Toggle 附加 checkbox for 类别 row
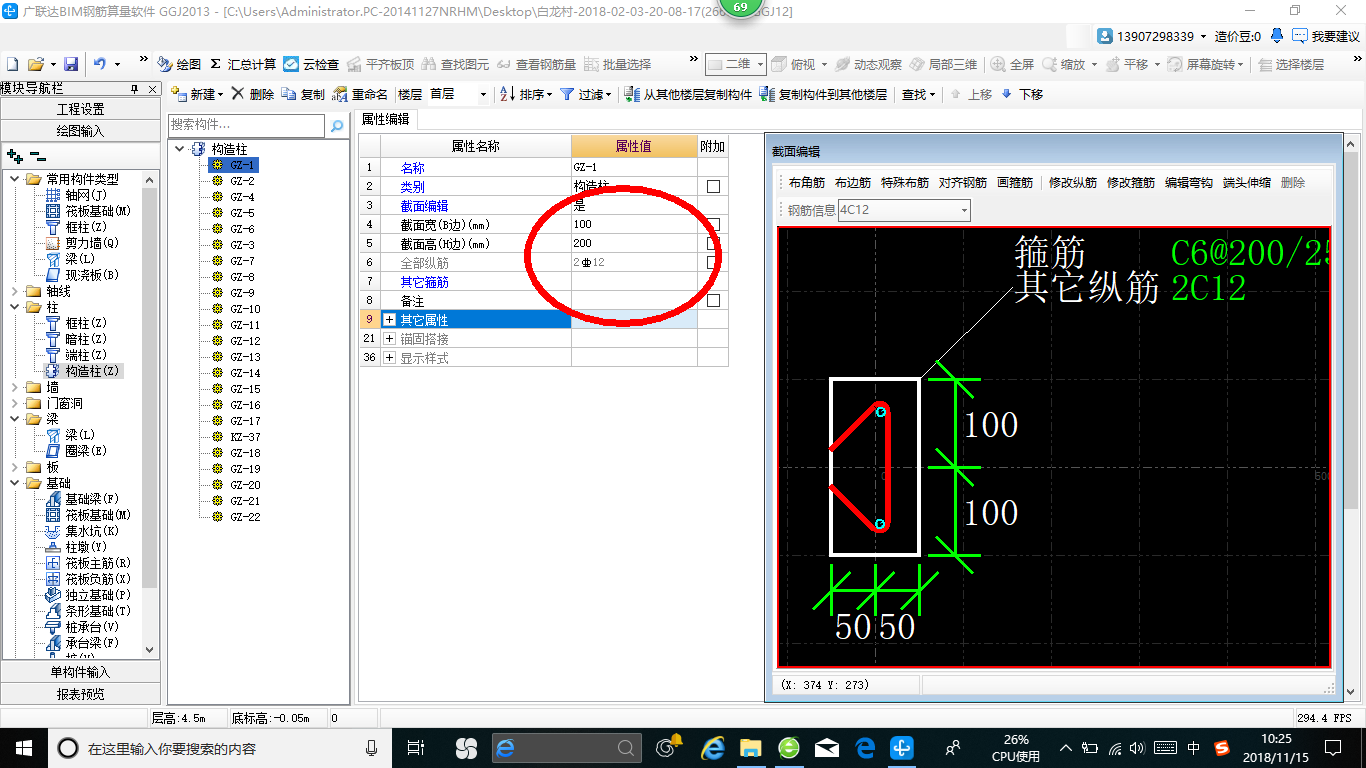Image resolution: width=1366 pixels, height=768 pixels. tap(713, 187)
